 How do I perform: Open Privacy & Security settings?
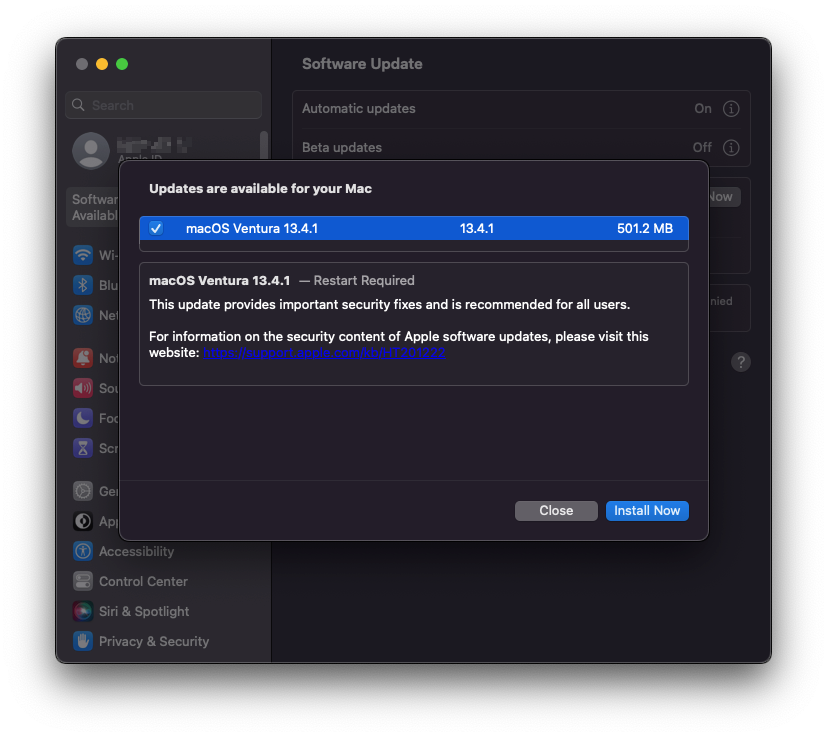141,642
